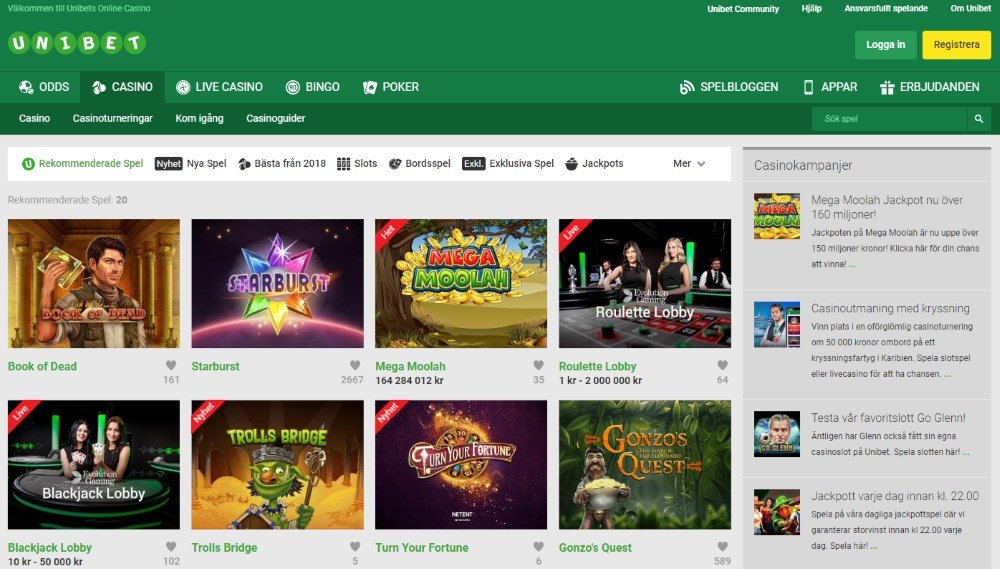Favorite Blackjack Lobby with heart icon

coord(171,547)
